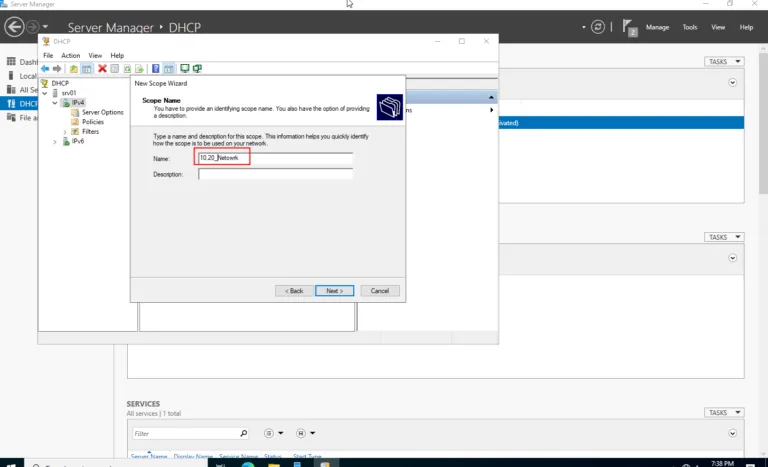Click the Server Name column header in Services

click(x=149, y=456)
